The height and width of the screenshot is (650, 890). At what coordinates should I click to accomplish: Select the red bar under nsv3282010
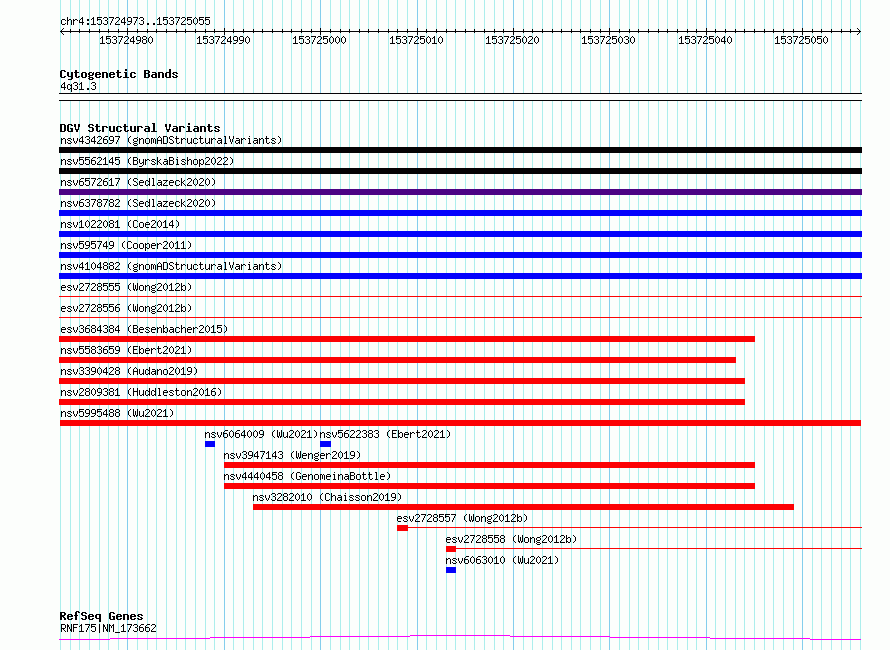(523, 507)
